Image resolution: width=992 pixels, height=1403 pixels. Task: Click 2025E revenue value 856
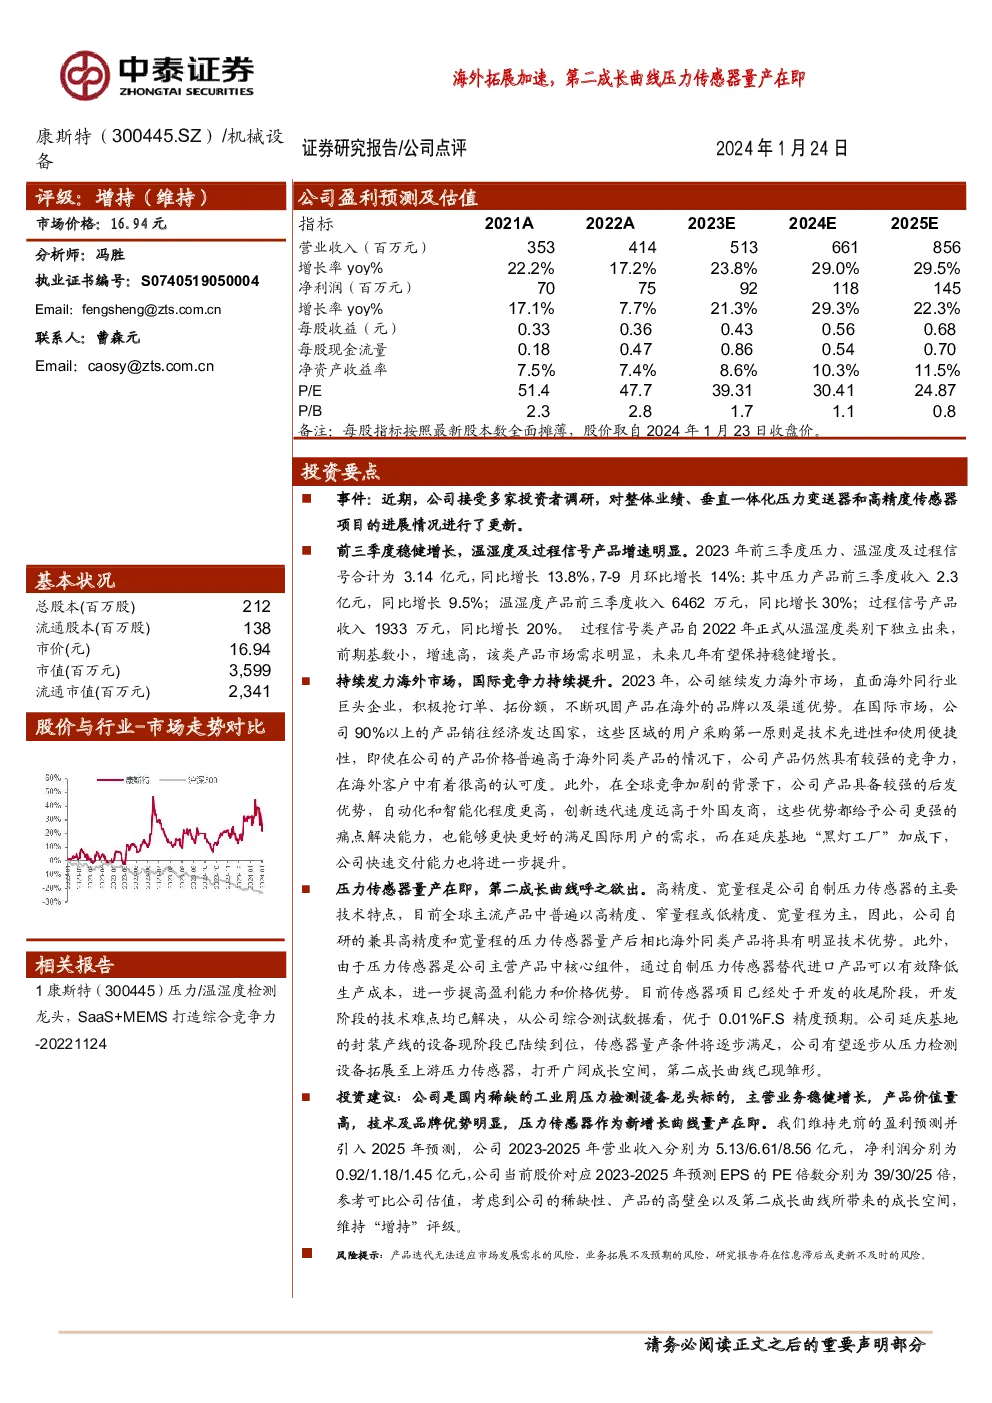(946, 247)
